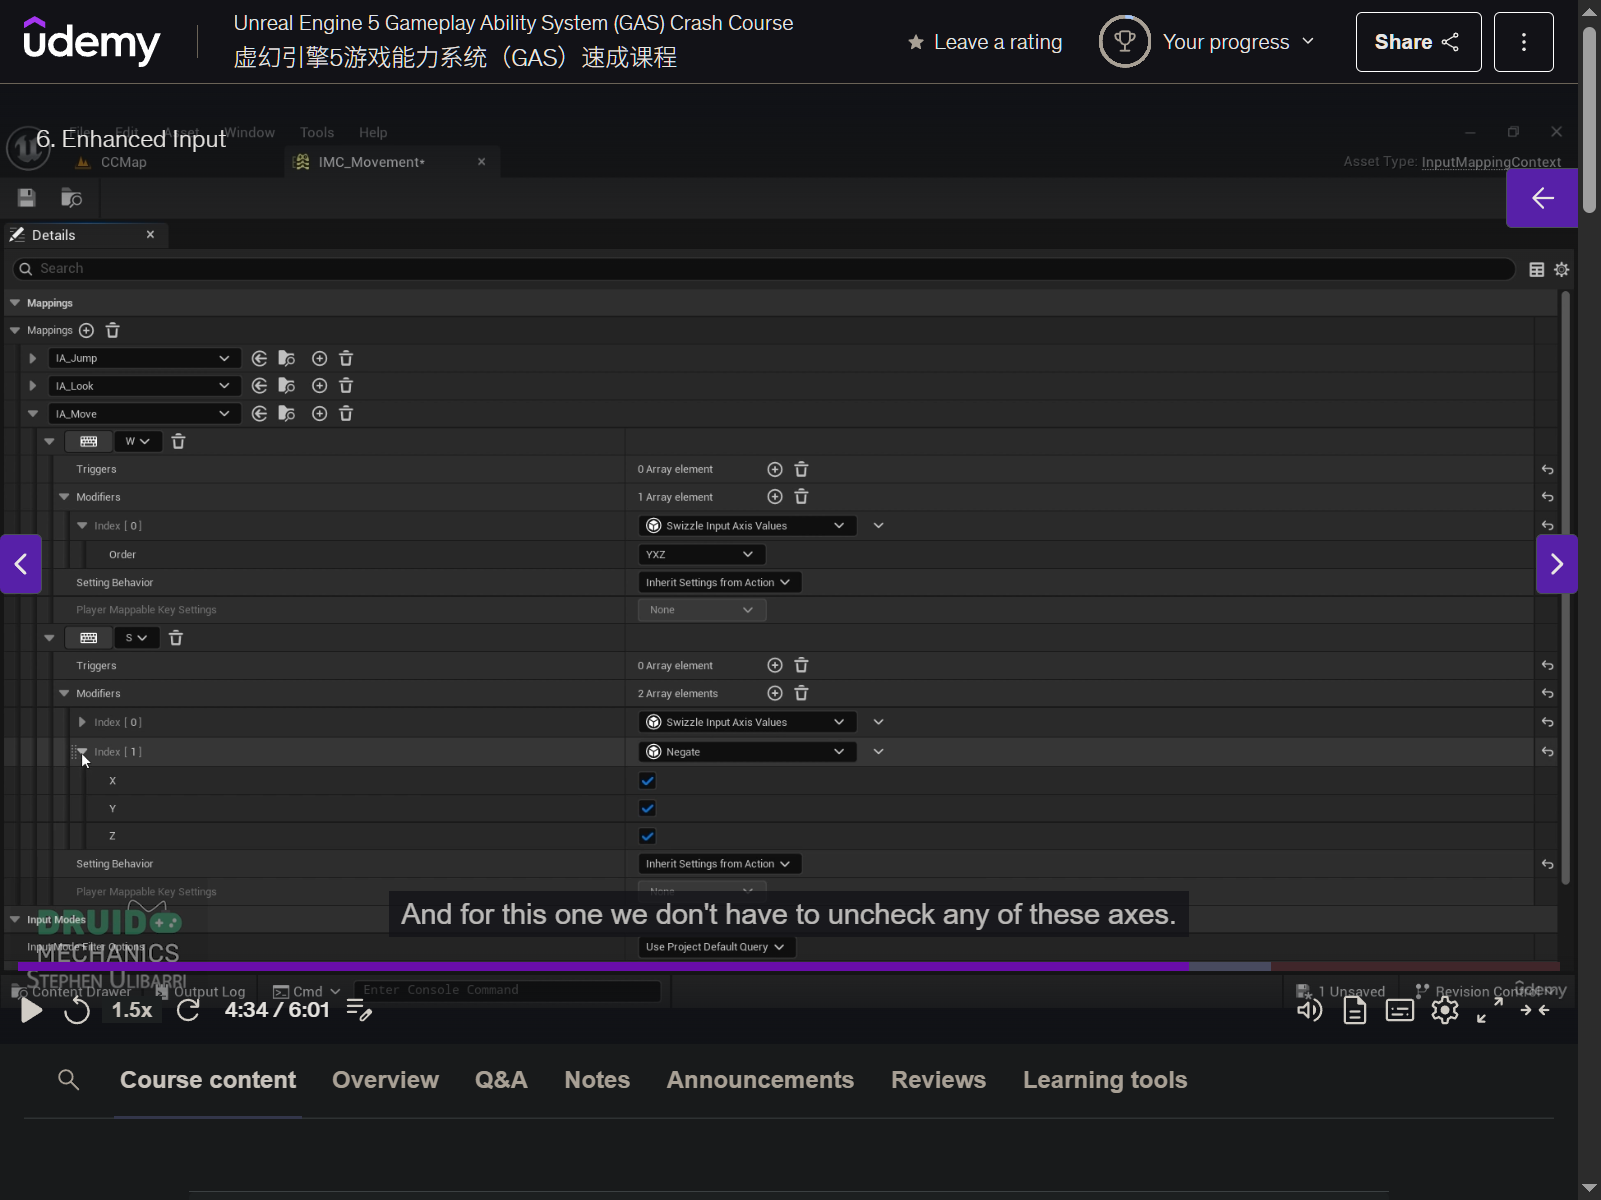Viewport: 1601px width, 1200px height.
Task: Open the Reviews tab
Action: (938, 1080)
